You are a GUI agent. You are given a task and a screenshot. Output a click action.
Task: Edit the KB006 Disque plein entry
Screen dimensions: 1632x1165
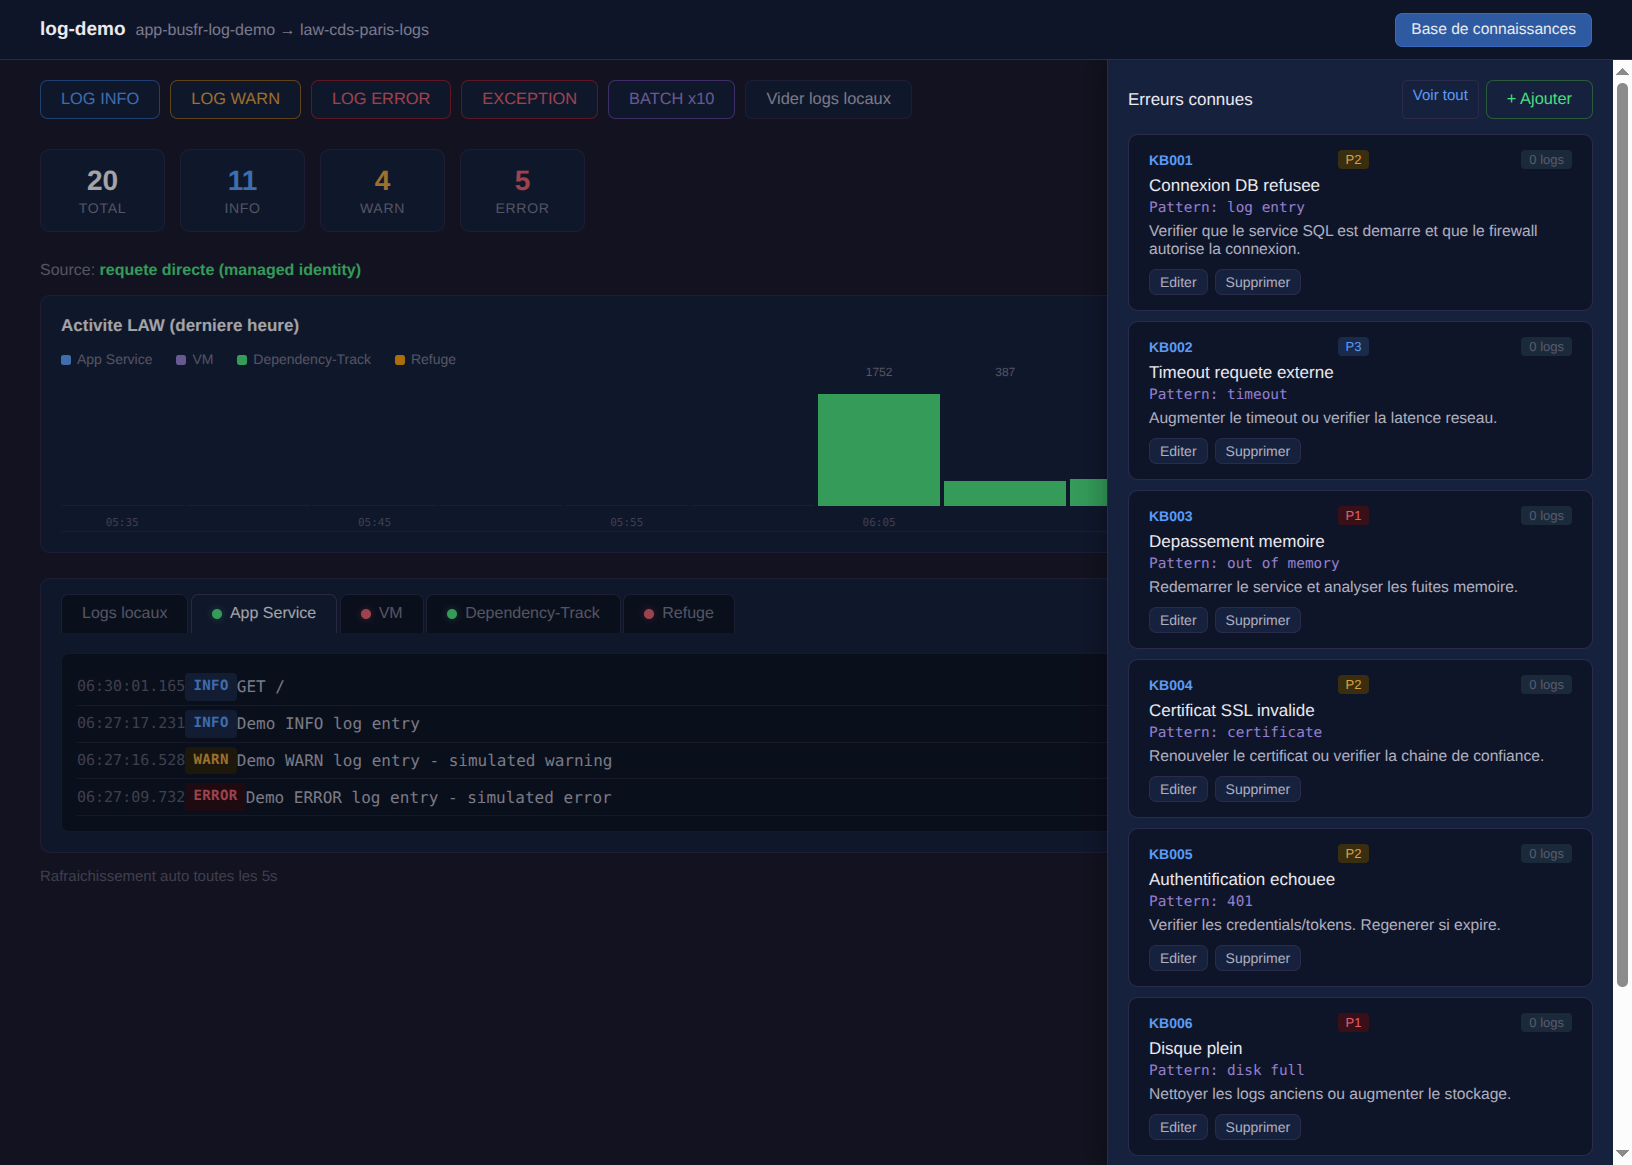coord(1178,1128)
